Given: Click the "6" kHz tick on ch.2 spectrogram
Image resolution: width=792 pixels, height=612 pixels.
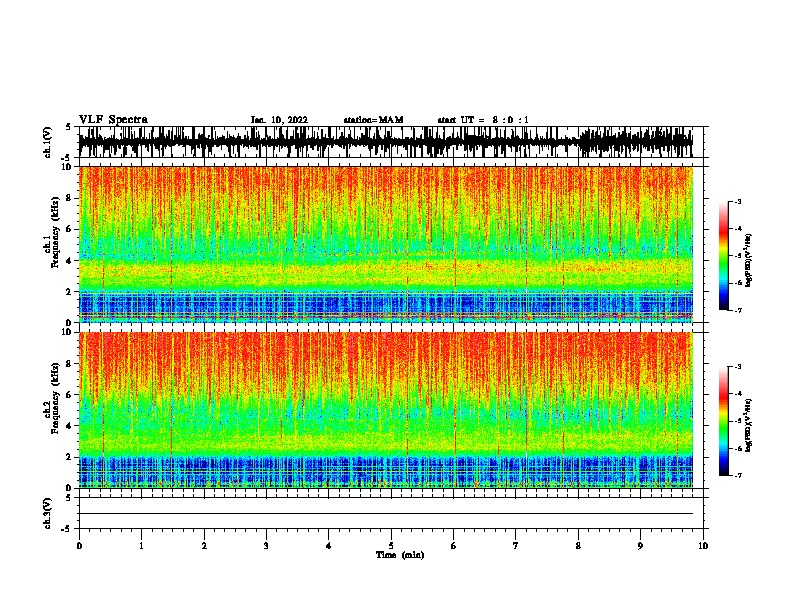Looking at the screenshot, I should [x=70, y=395].
